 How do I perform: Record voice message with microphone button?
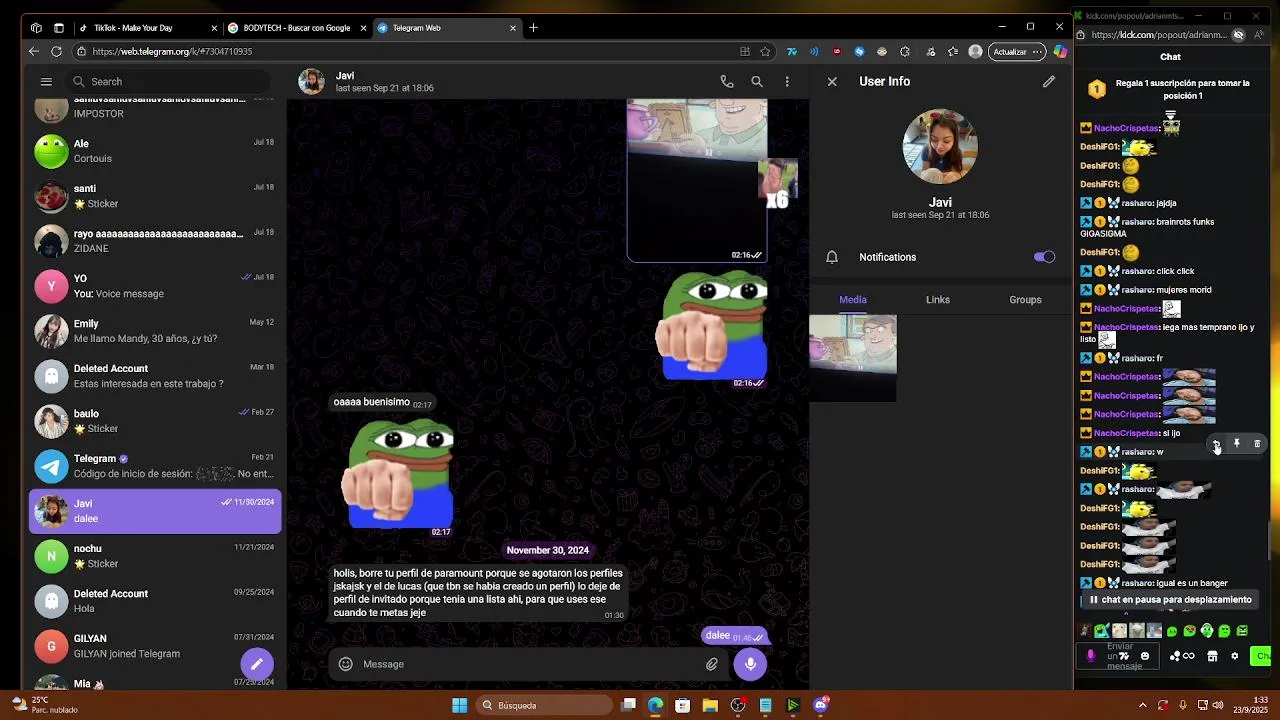(x=750, y=664)
